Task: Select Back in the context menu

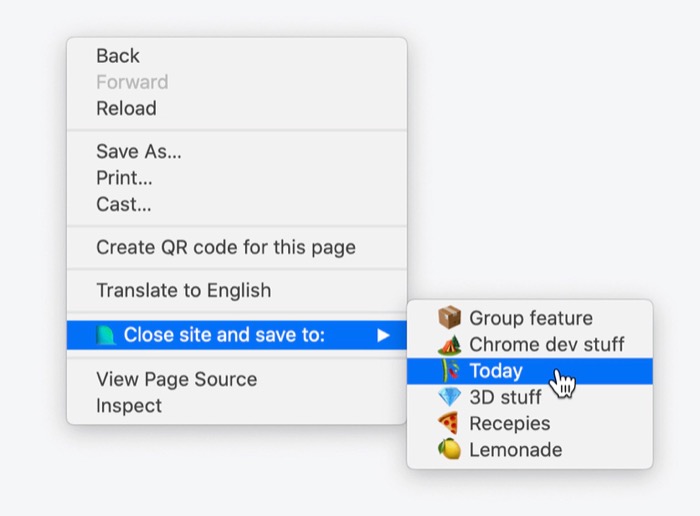Action: point(237,56)
